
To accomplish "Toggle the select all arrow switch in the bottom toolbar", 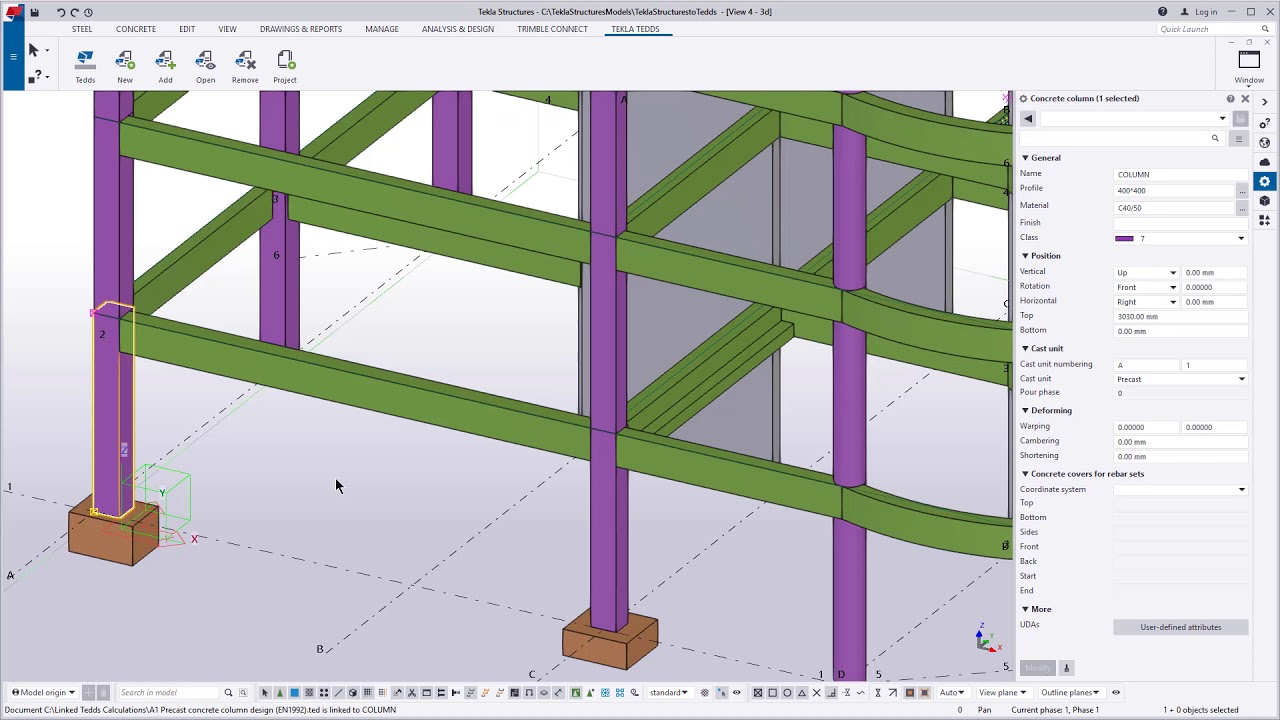I will pos(265,692).
